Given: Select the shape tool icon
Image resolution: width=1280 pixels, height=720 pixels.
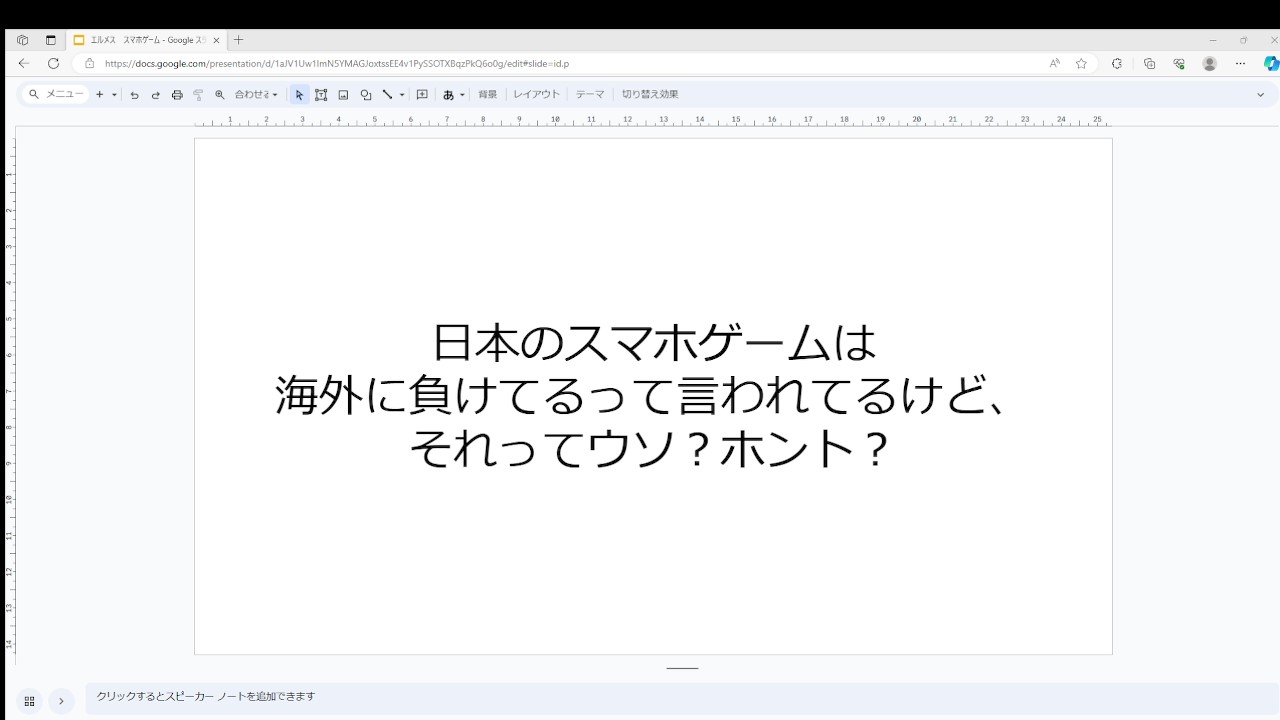Looking at the screenshot, I should tap(366, 95).
